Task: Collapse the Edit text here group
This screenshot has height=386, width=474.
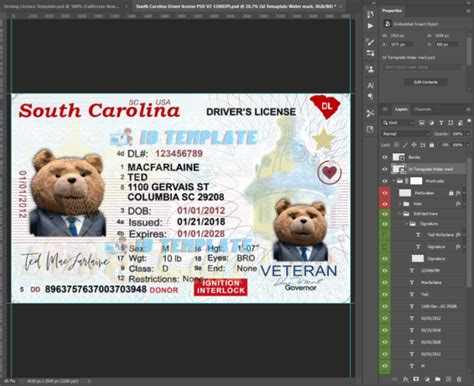Action: (x=400, y=214)
